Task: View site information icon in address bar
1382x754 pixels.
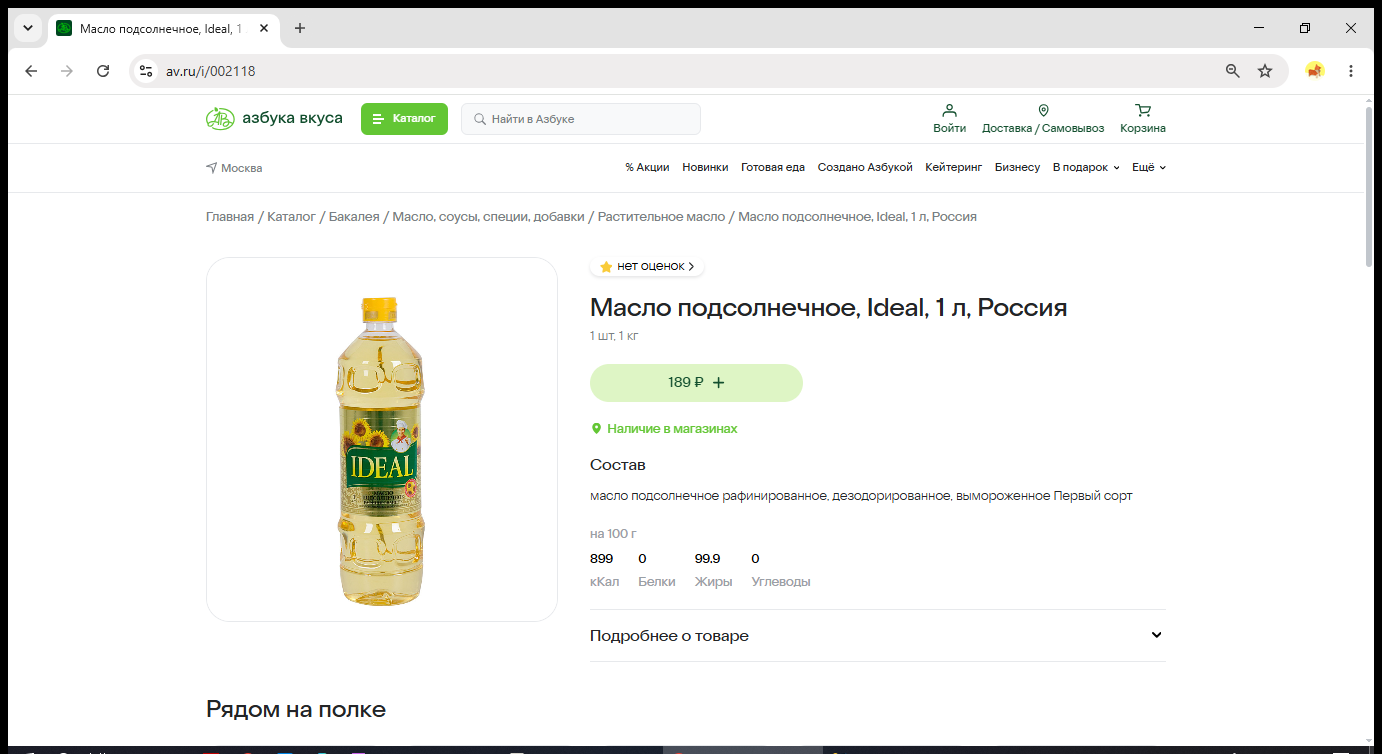Action: coord(146,71)
